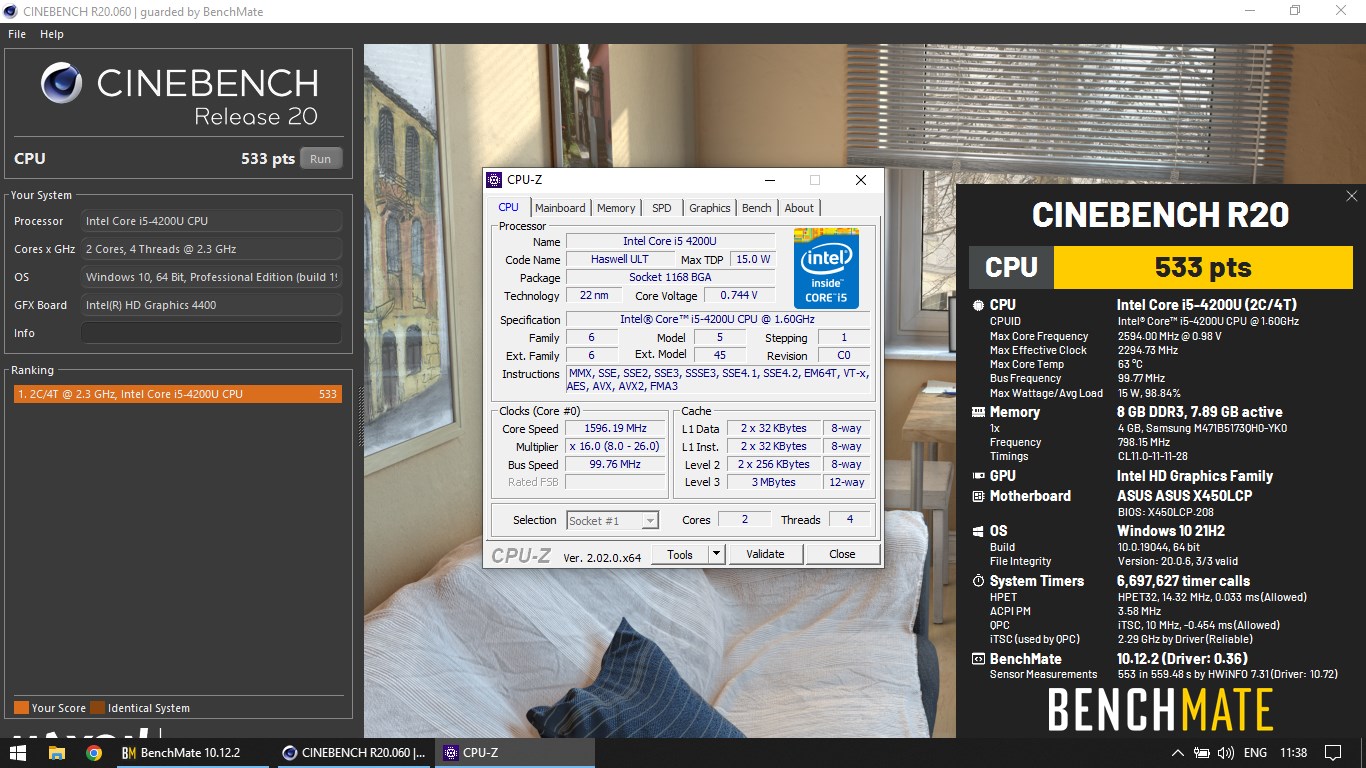This screenshot has width=1366, height=768.
Task: Click the 11:38 taskbar clock
Action: (1293, 753)
